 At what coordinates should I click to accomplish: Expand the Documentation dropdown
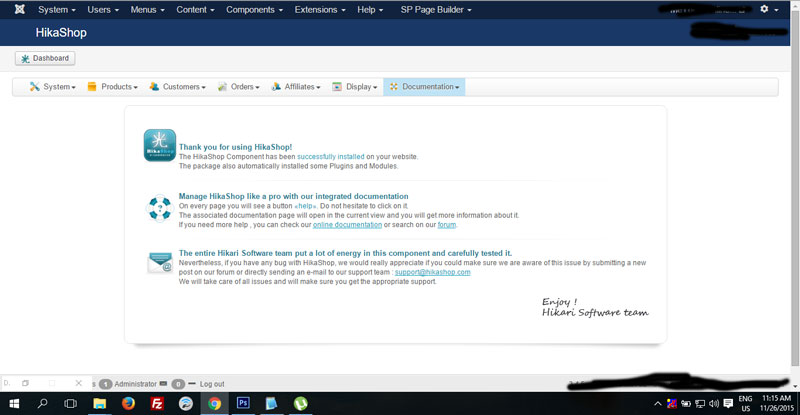[424, 87]
